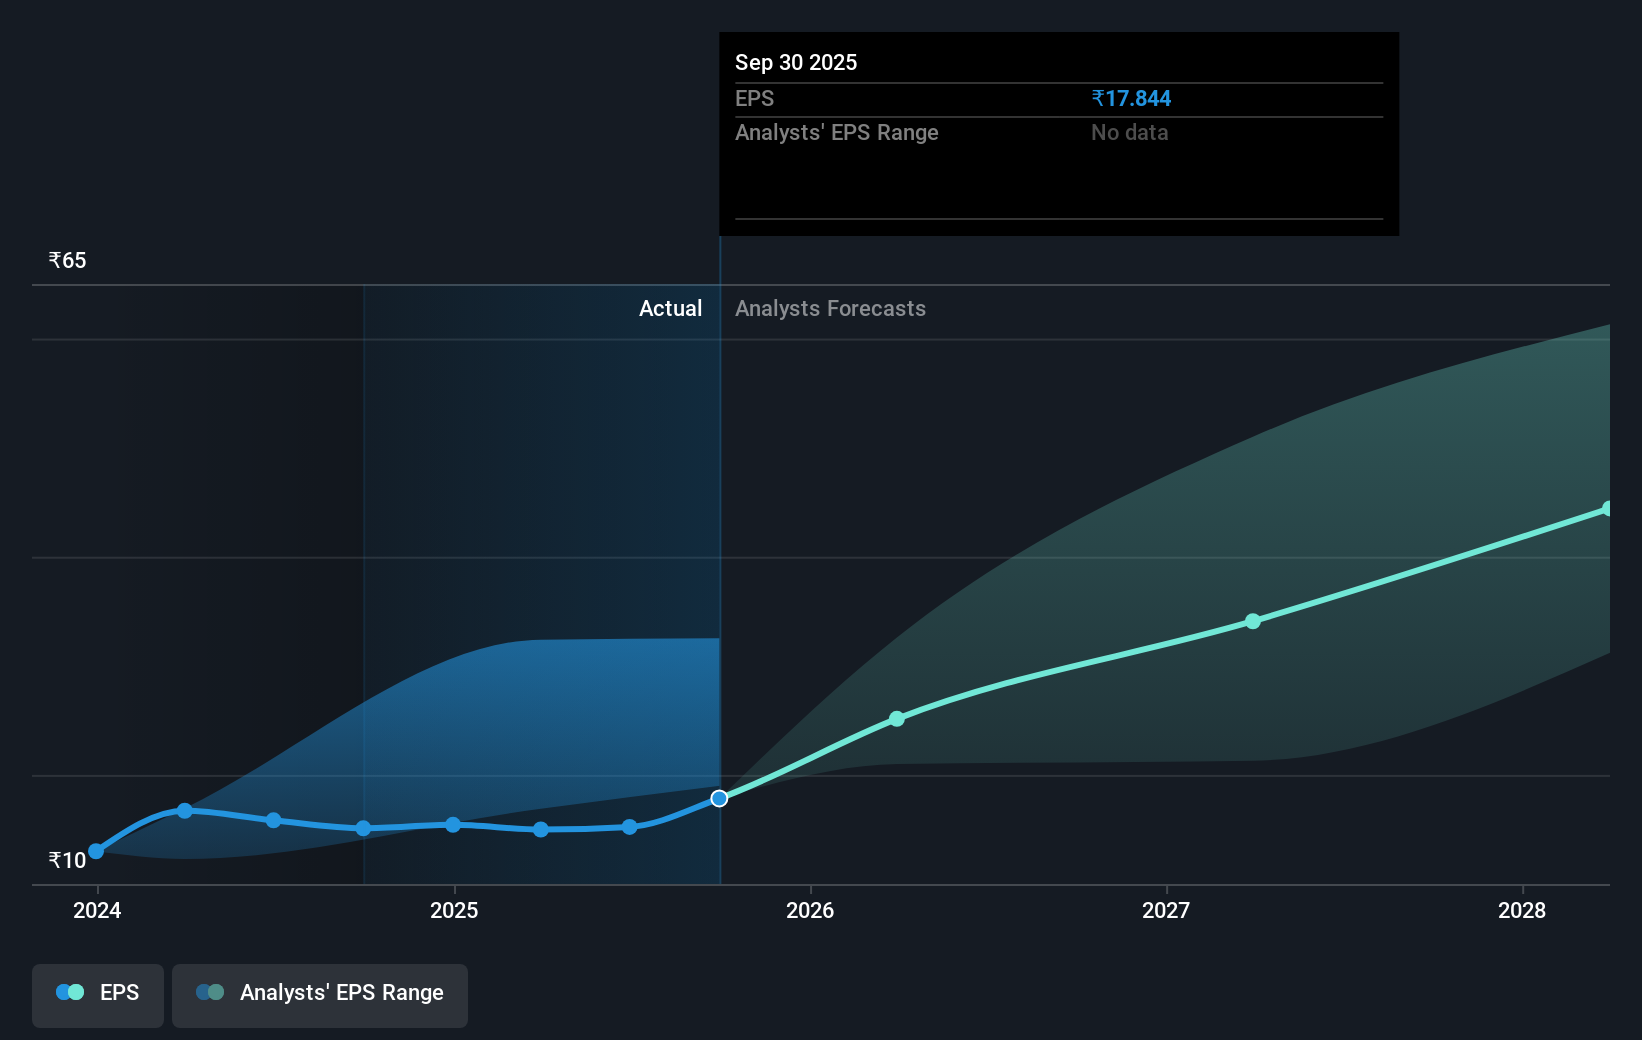Switch to the Actual section
The image size is (1642, 1040).
670,309
